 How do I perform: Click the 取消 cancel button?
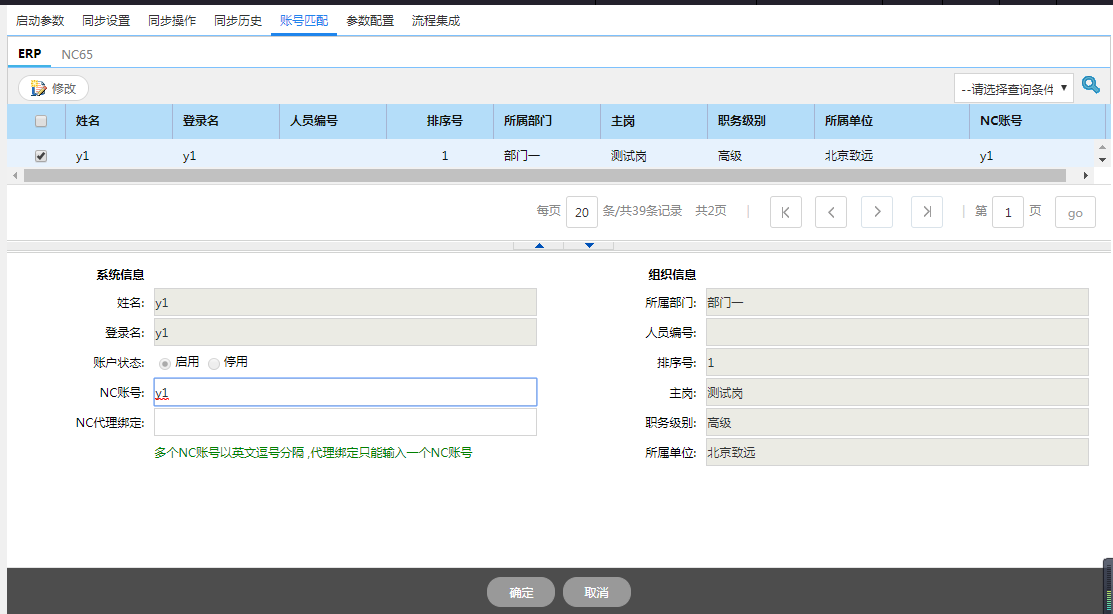(597, 592)
